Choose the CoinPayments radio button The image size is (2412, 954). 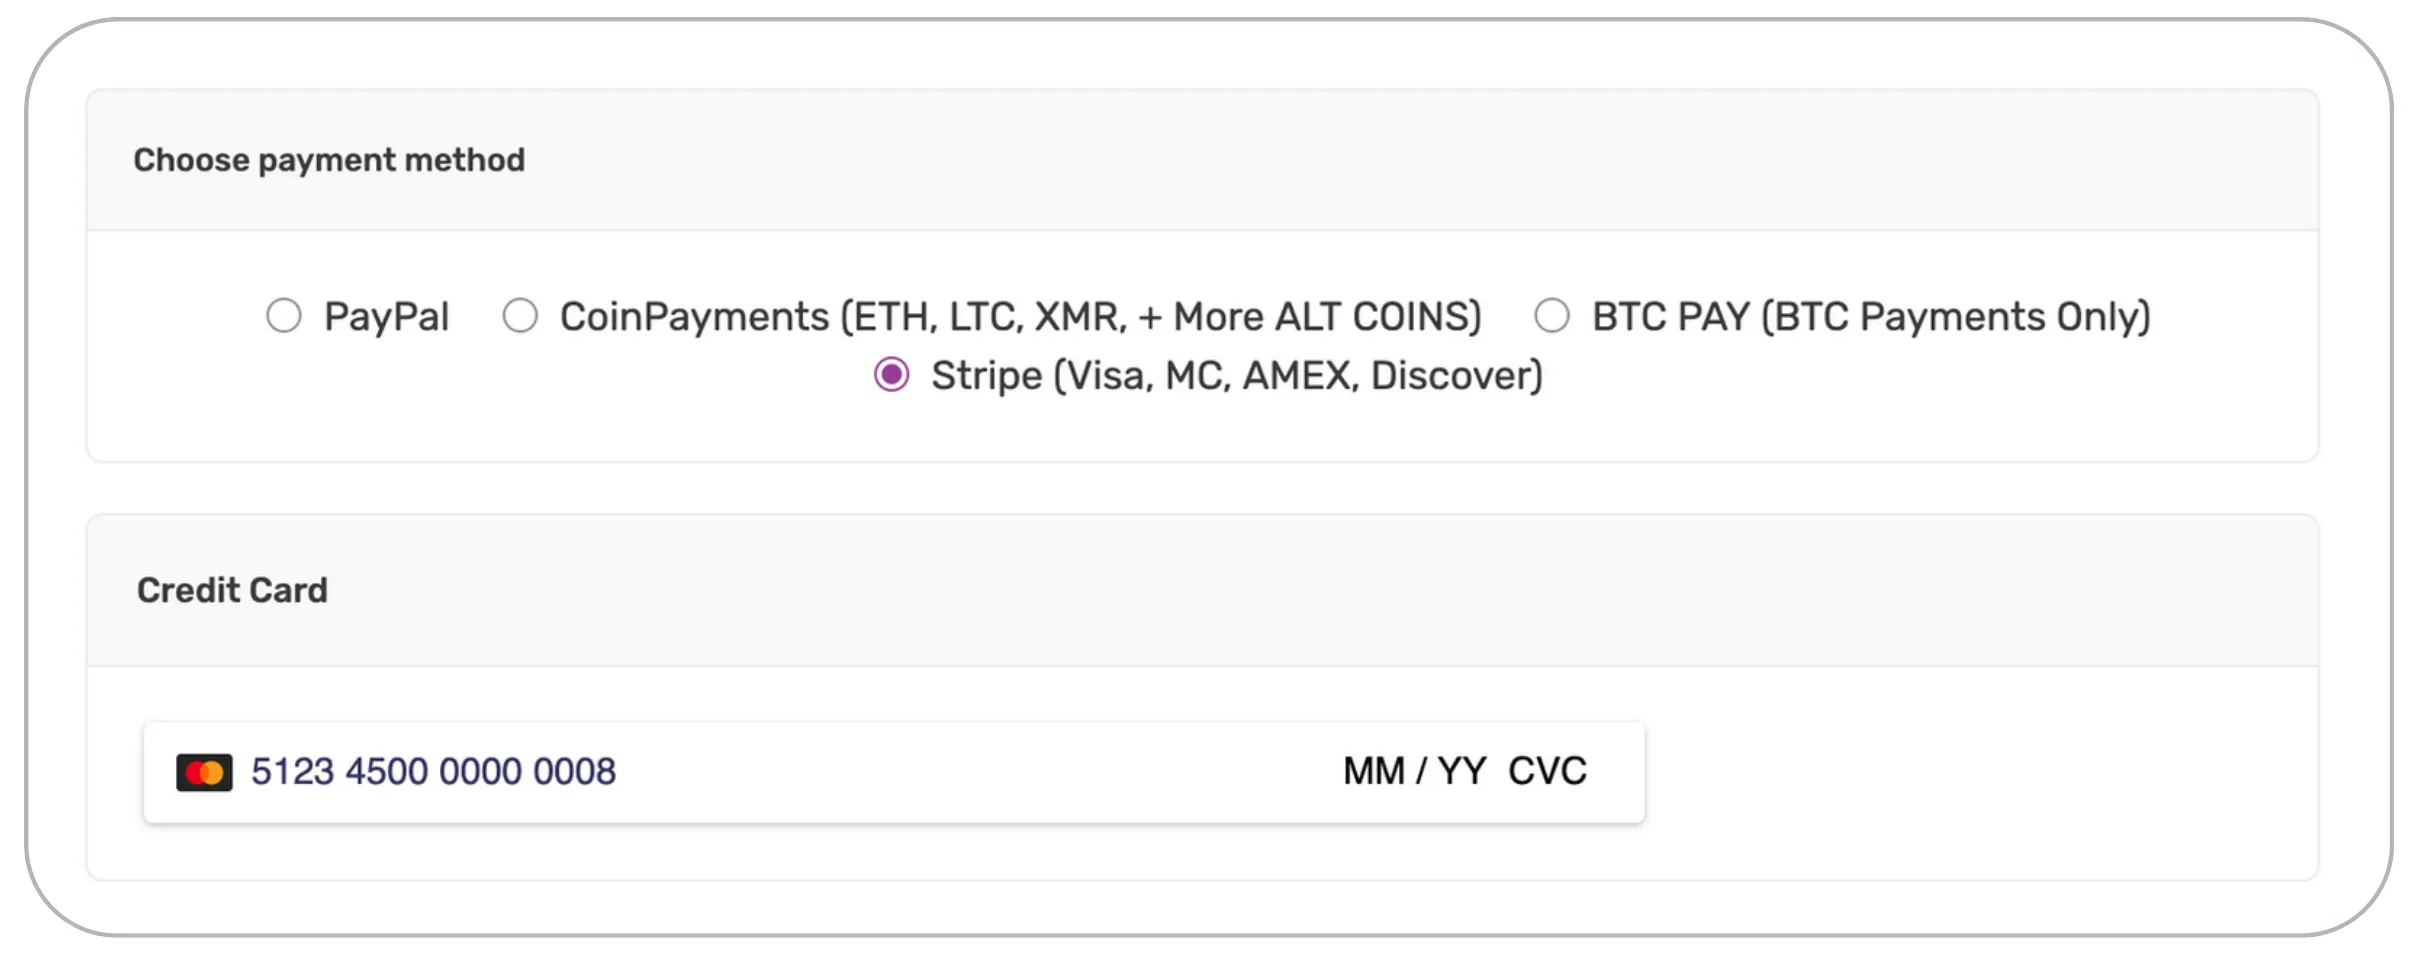[520, 316]
